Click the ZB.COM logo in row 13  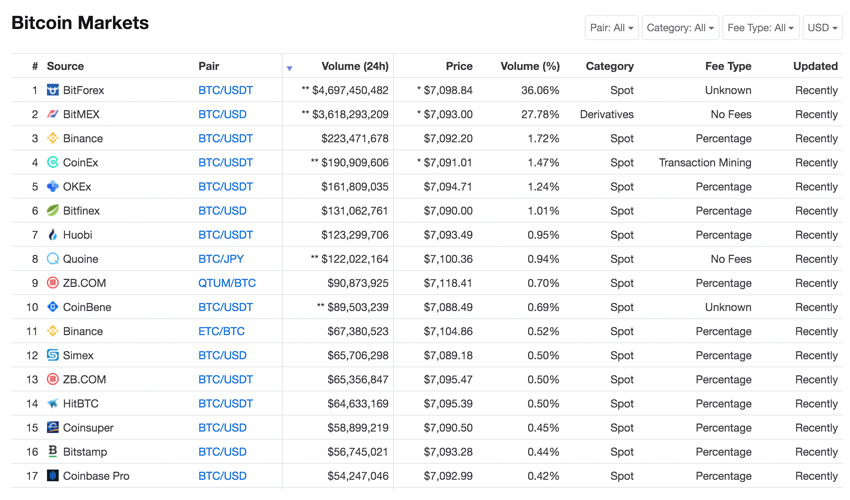[x=53, y=379]
